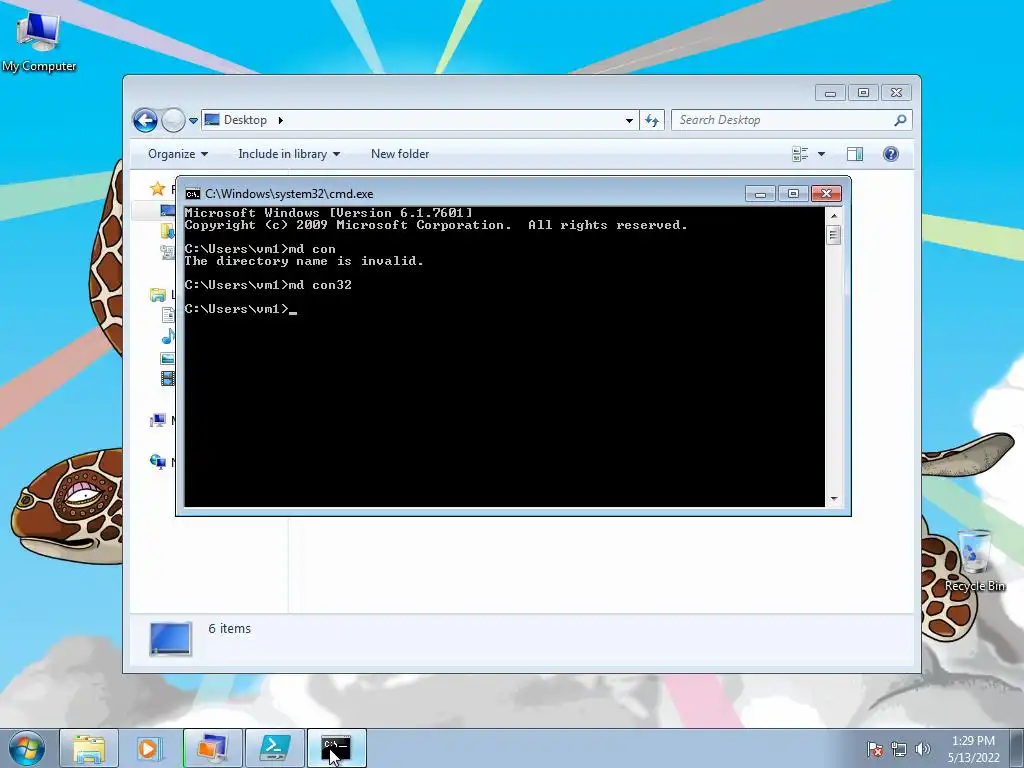Close the Explorer Desktop window
1024x768 pixels.
[x=896, y=93]
